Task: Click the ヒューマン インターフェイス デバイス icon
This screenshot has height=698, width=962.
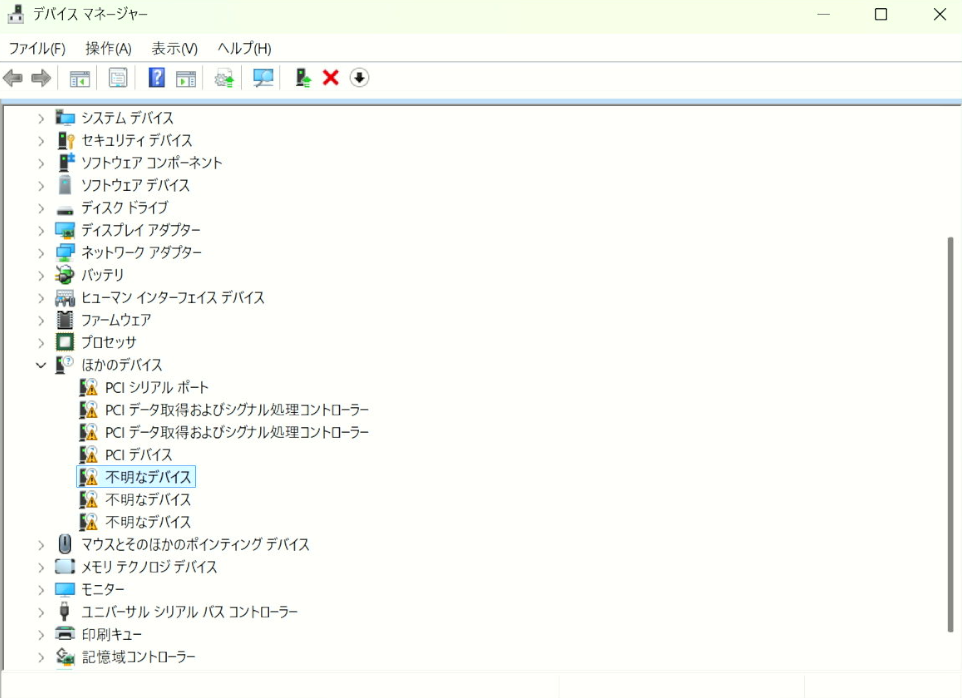Action: pos(64,297)
